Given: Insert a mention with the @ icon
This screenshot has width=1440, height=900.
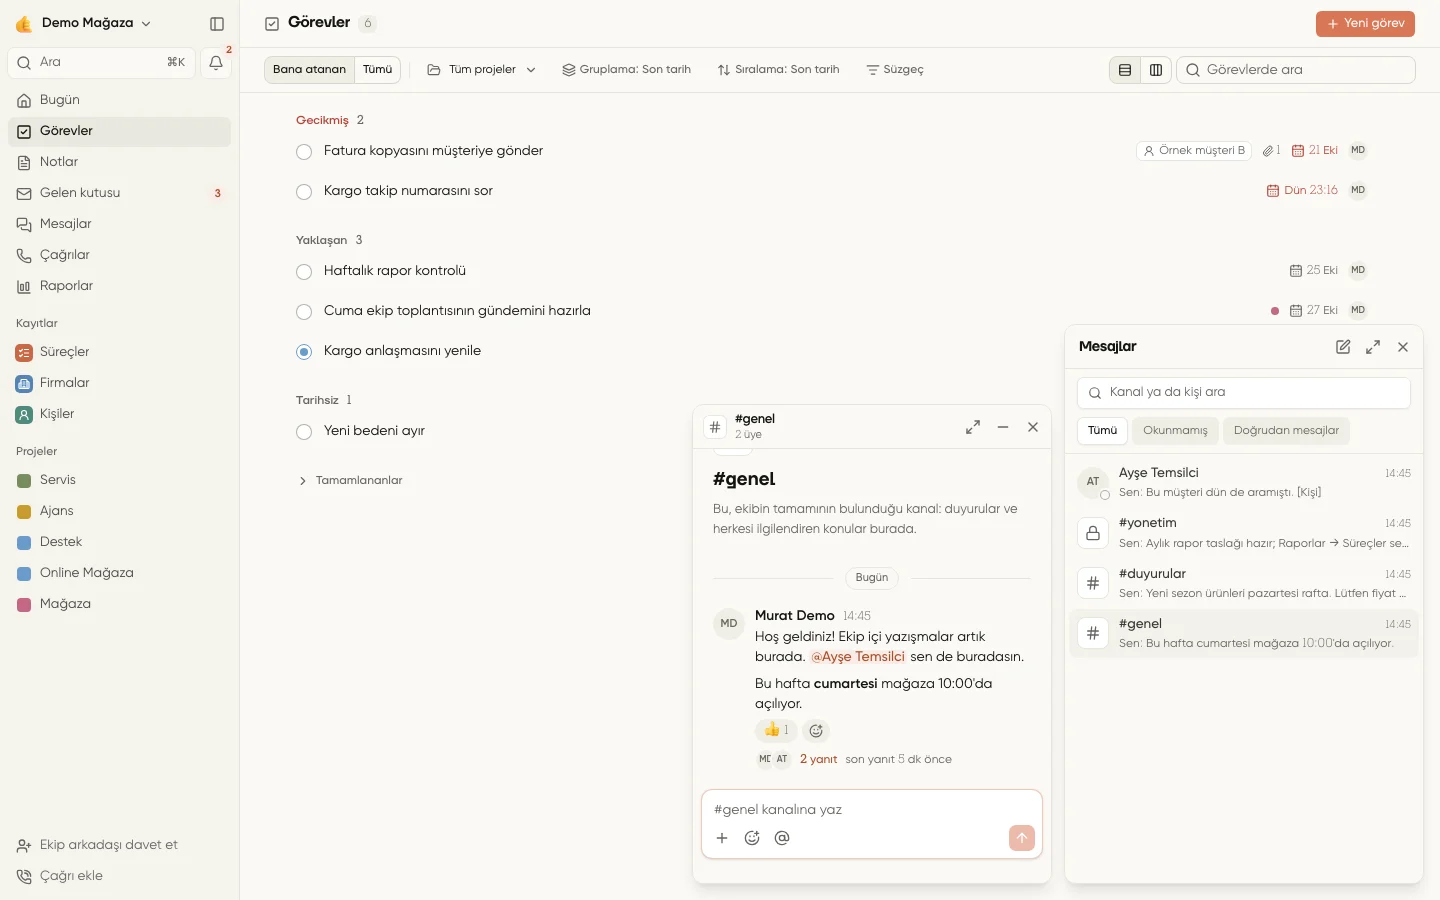Looking at the screenshot, I should click(782, 838).
